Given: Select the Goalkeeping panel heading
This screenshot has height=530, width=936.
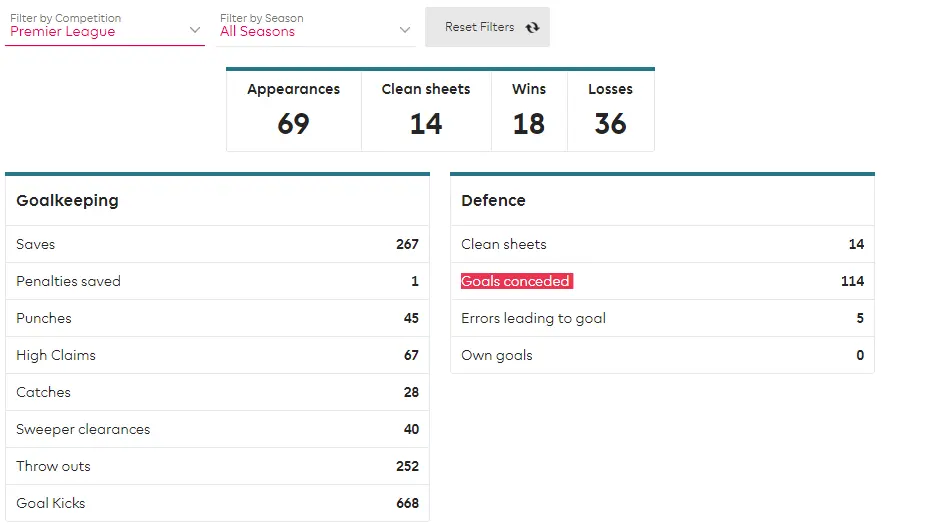Looking at the screenshot, I should 67,200.
